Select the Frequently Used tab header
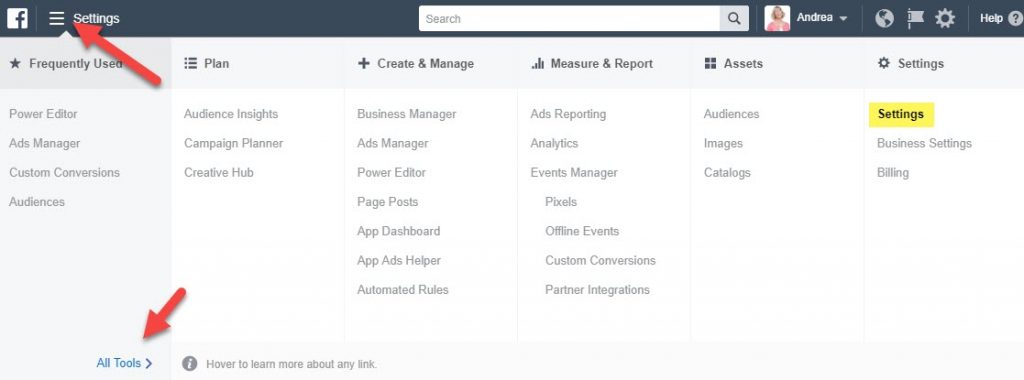Screen dimensions: 1024x380 (x=86, y=63)
